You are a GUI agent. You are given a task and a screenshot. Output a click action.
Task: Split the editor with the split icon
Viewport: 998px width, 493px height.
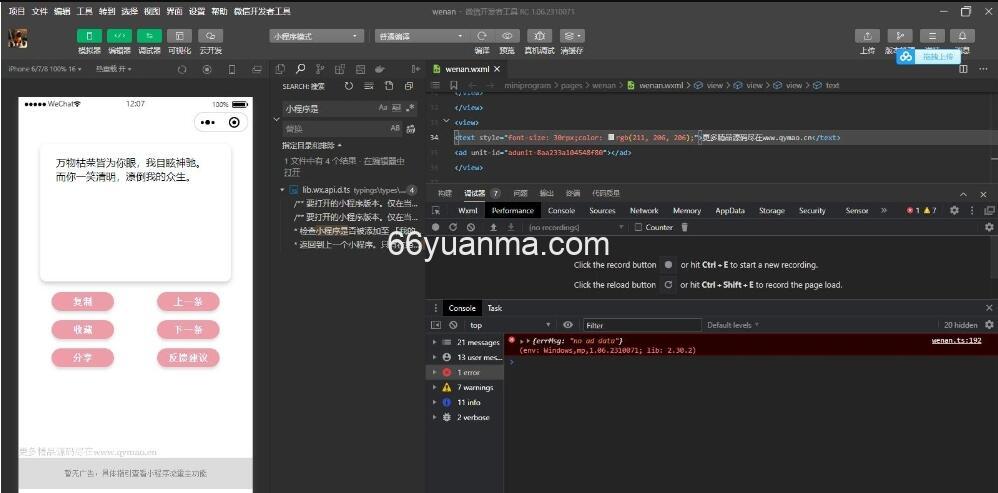[x=964, y=69]
